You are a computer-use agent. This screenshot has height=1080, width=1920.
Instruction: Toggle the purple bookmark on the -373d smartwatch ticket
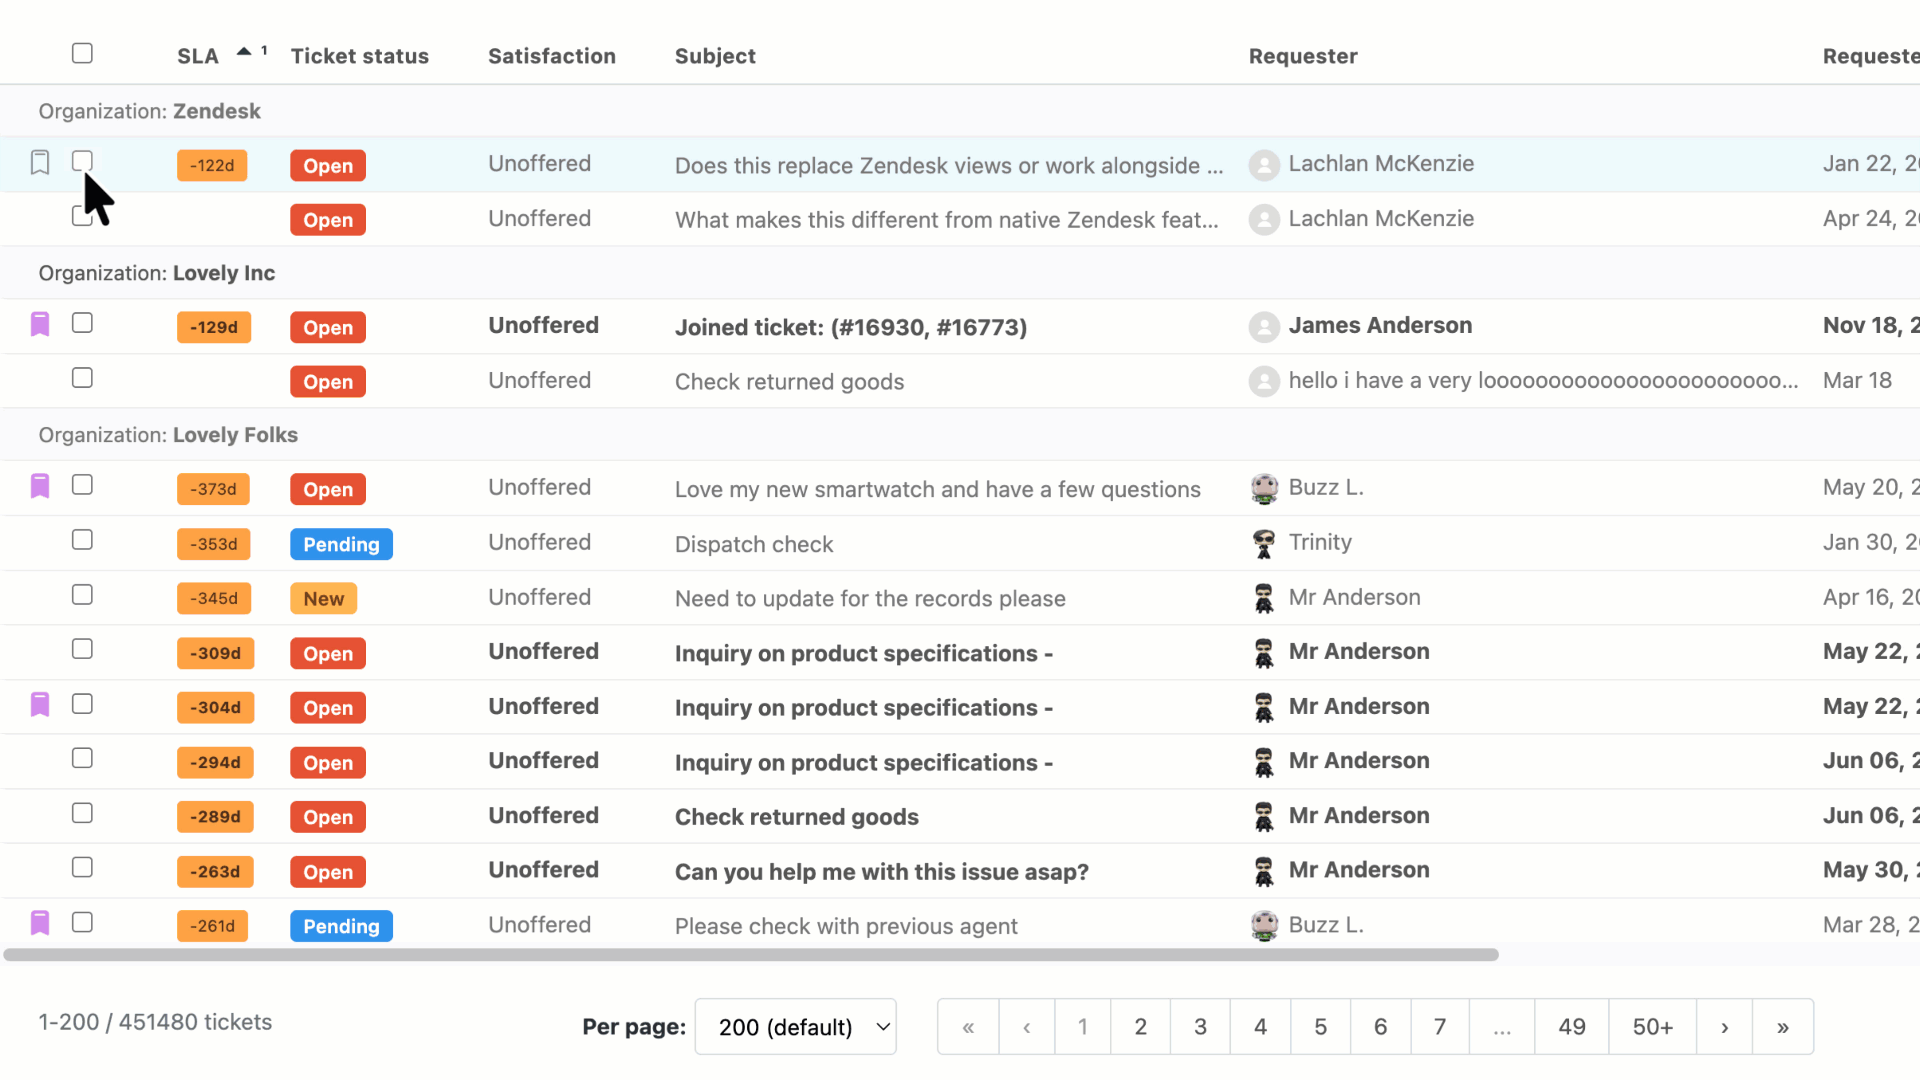point(40,486)
